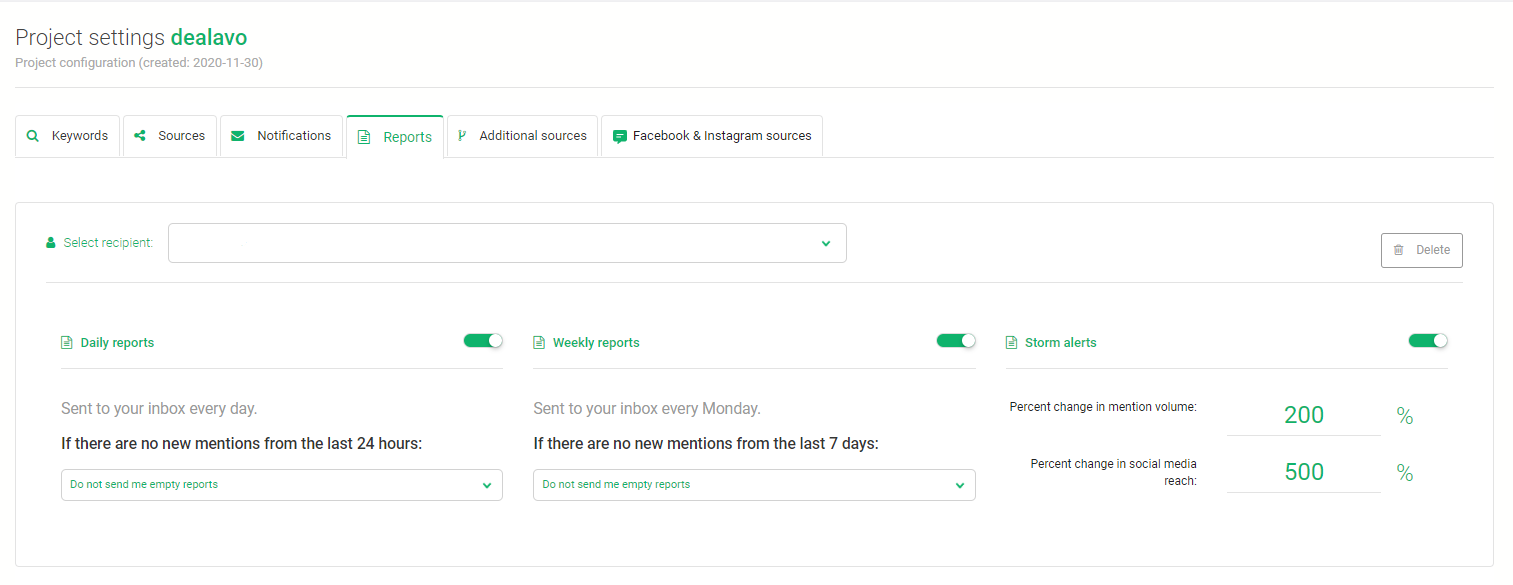Switch to the Keywords tab
Screen dimensions: 1513x585
[68, 136]
